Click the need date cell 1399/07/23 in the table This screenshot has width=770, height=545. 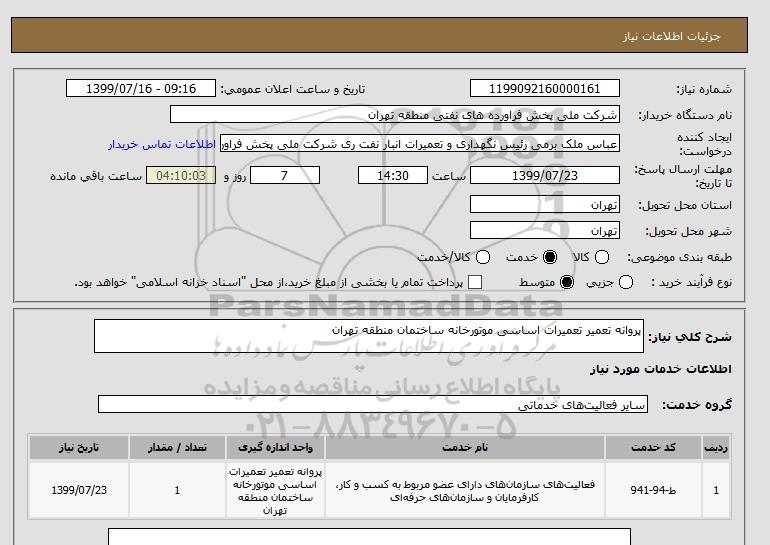click(x=79, y=490)
